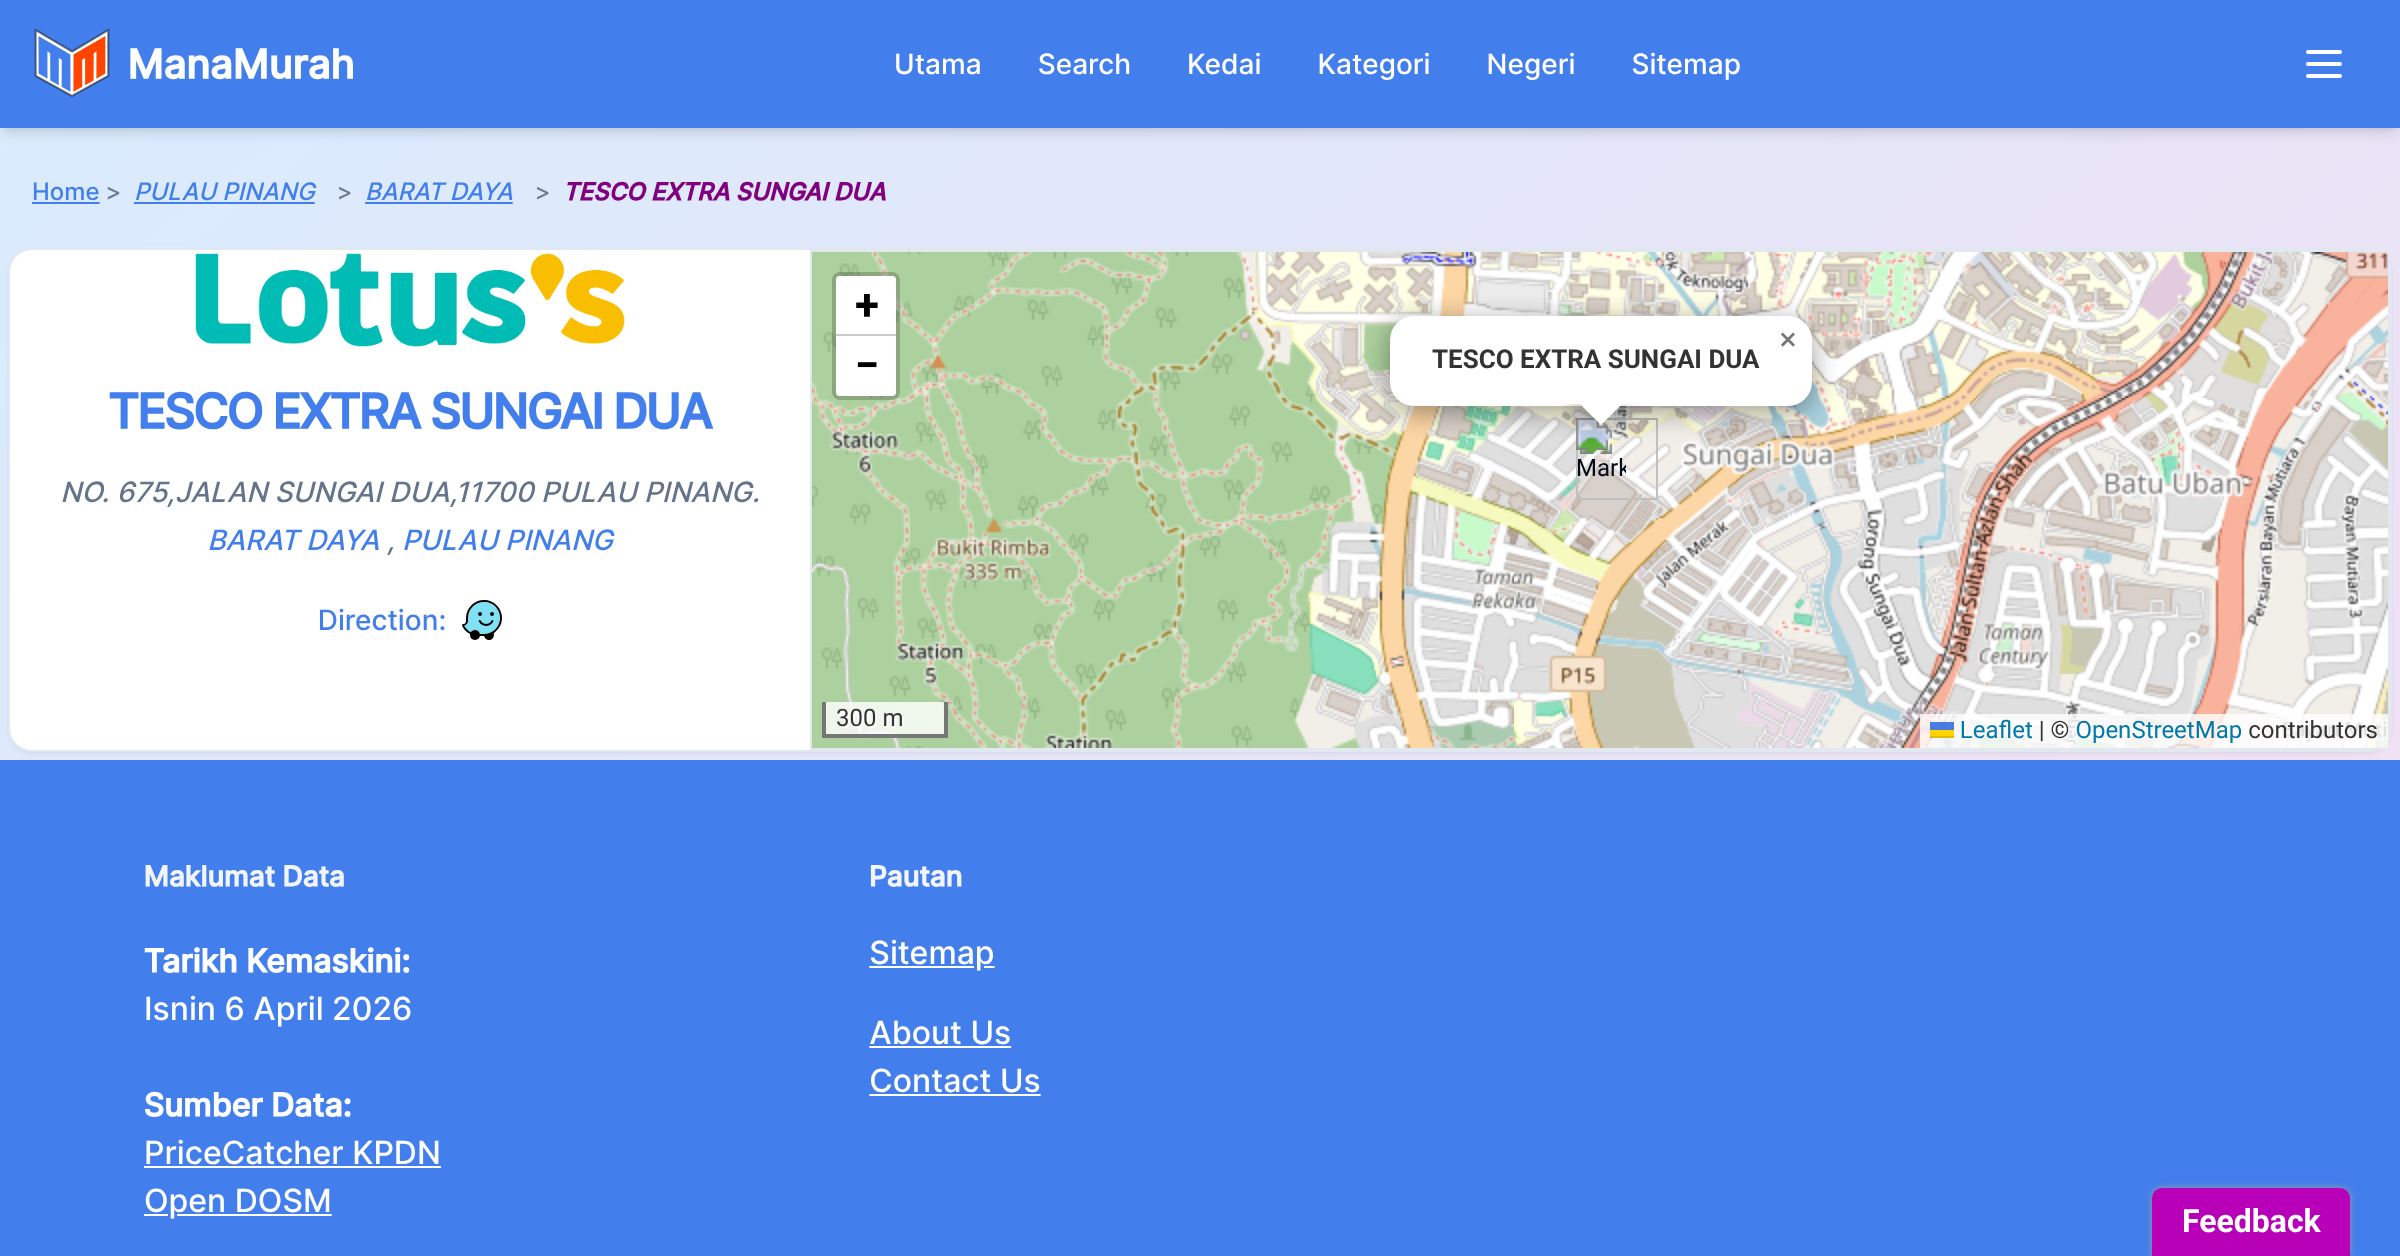Click the map marker icon
This screenshot has width=2400, height=1256.
[1595, 440]
